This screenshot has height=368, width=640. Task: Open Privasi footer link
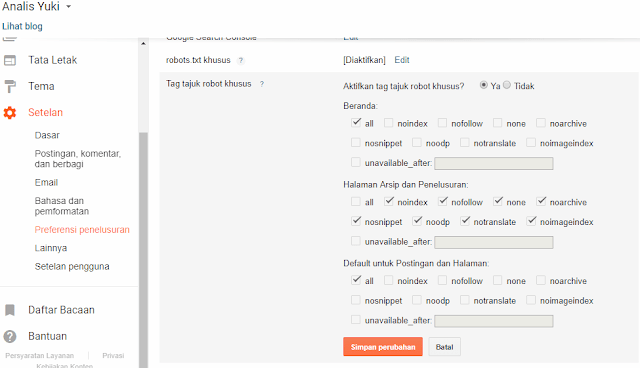pos(113,356)
